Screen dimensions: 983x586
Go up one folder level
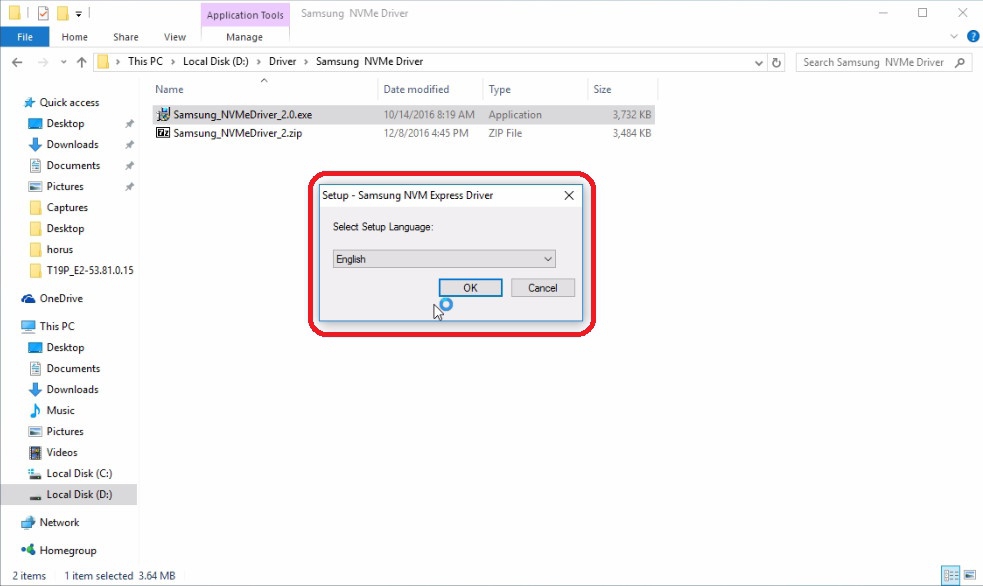tap(81, 62)
